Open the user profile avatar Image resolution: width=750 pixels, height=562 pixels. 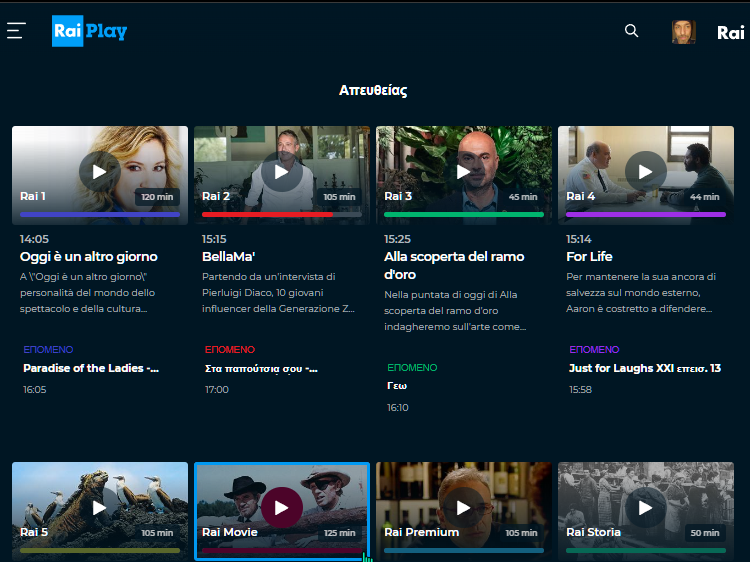click(x=684, y=32)
